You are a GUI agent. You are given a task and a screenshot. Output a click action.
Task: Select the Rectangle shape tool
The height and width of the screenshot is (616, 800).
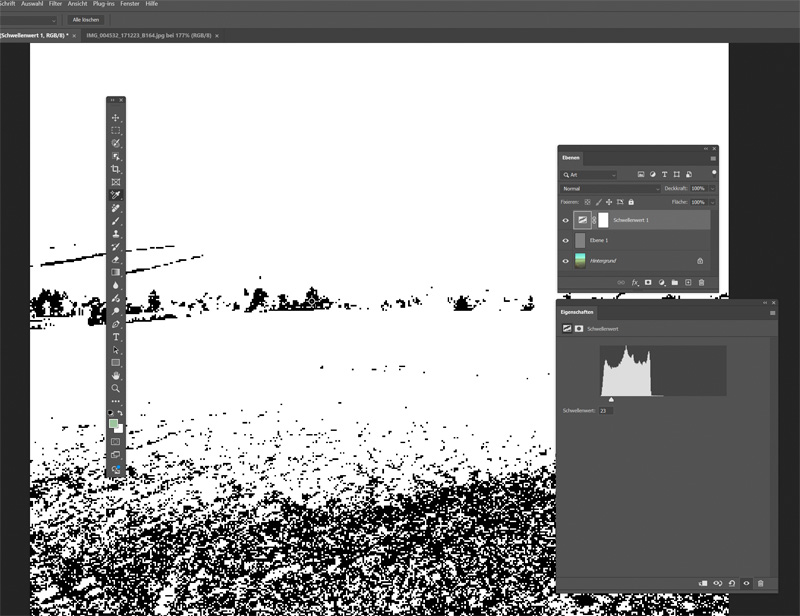click(116, 363)
